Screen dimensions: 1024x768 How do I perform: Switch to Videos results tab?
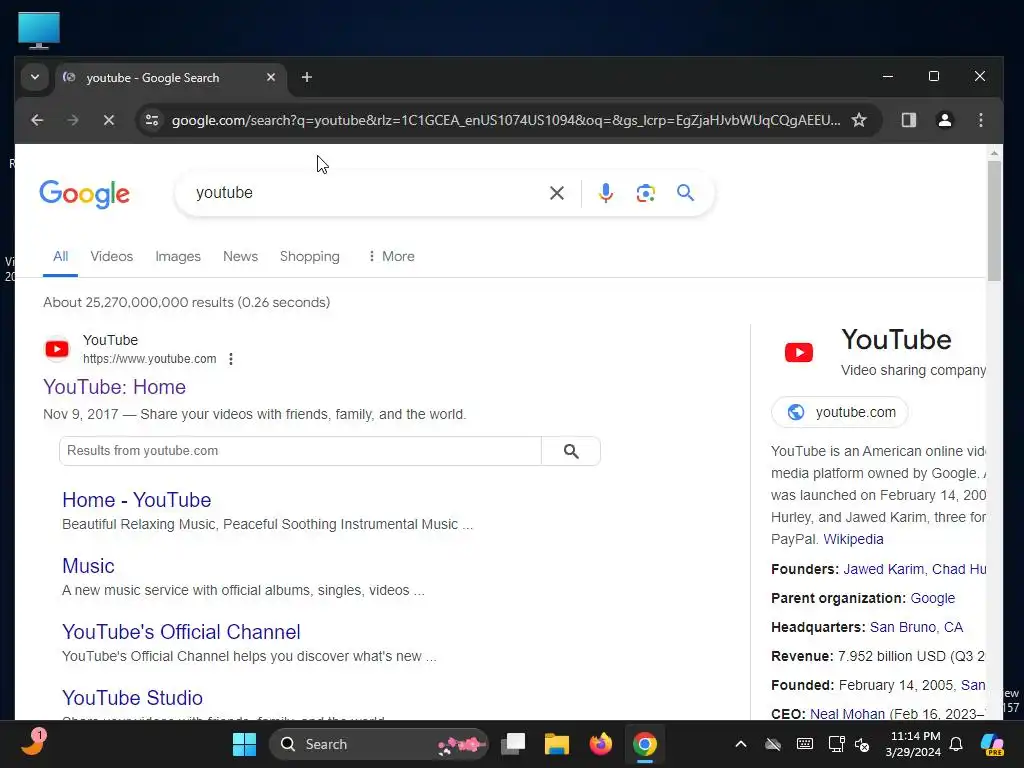coord(112,257)
